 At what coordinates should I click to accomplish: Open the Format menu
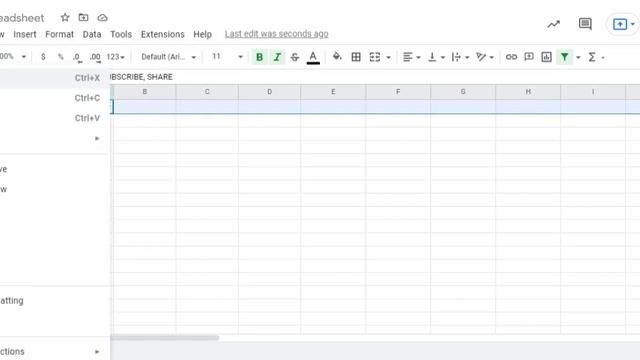[60, 34]
